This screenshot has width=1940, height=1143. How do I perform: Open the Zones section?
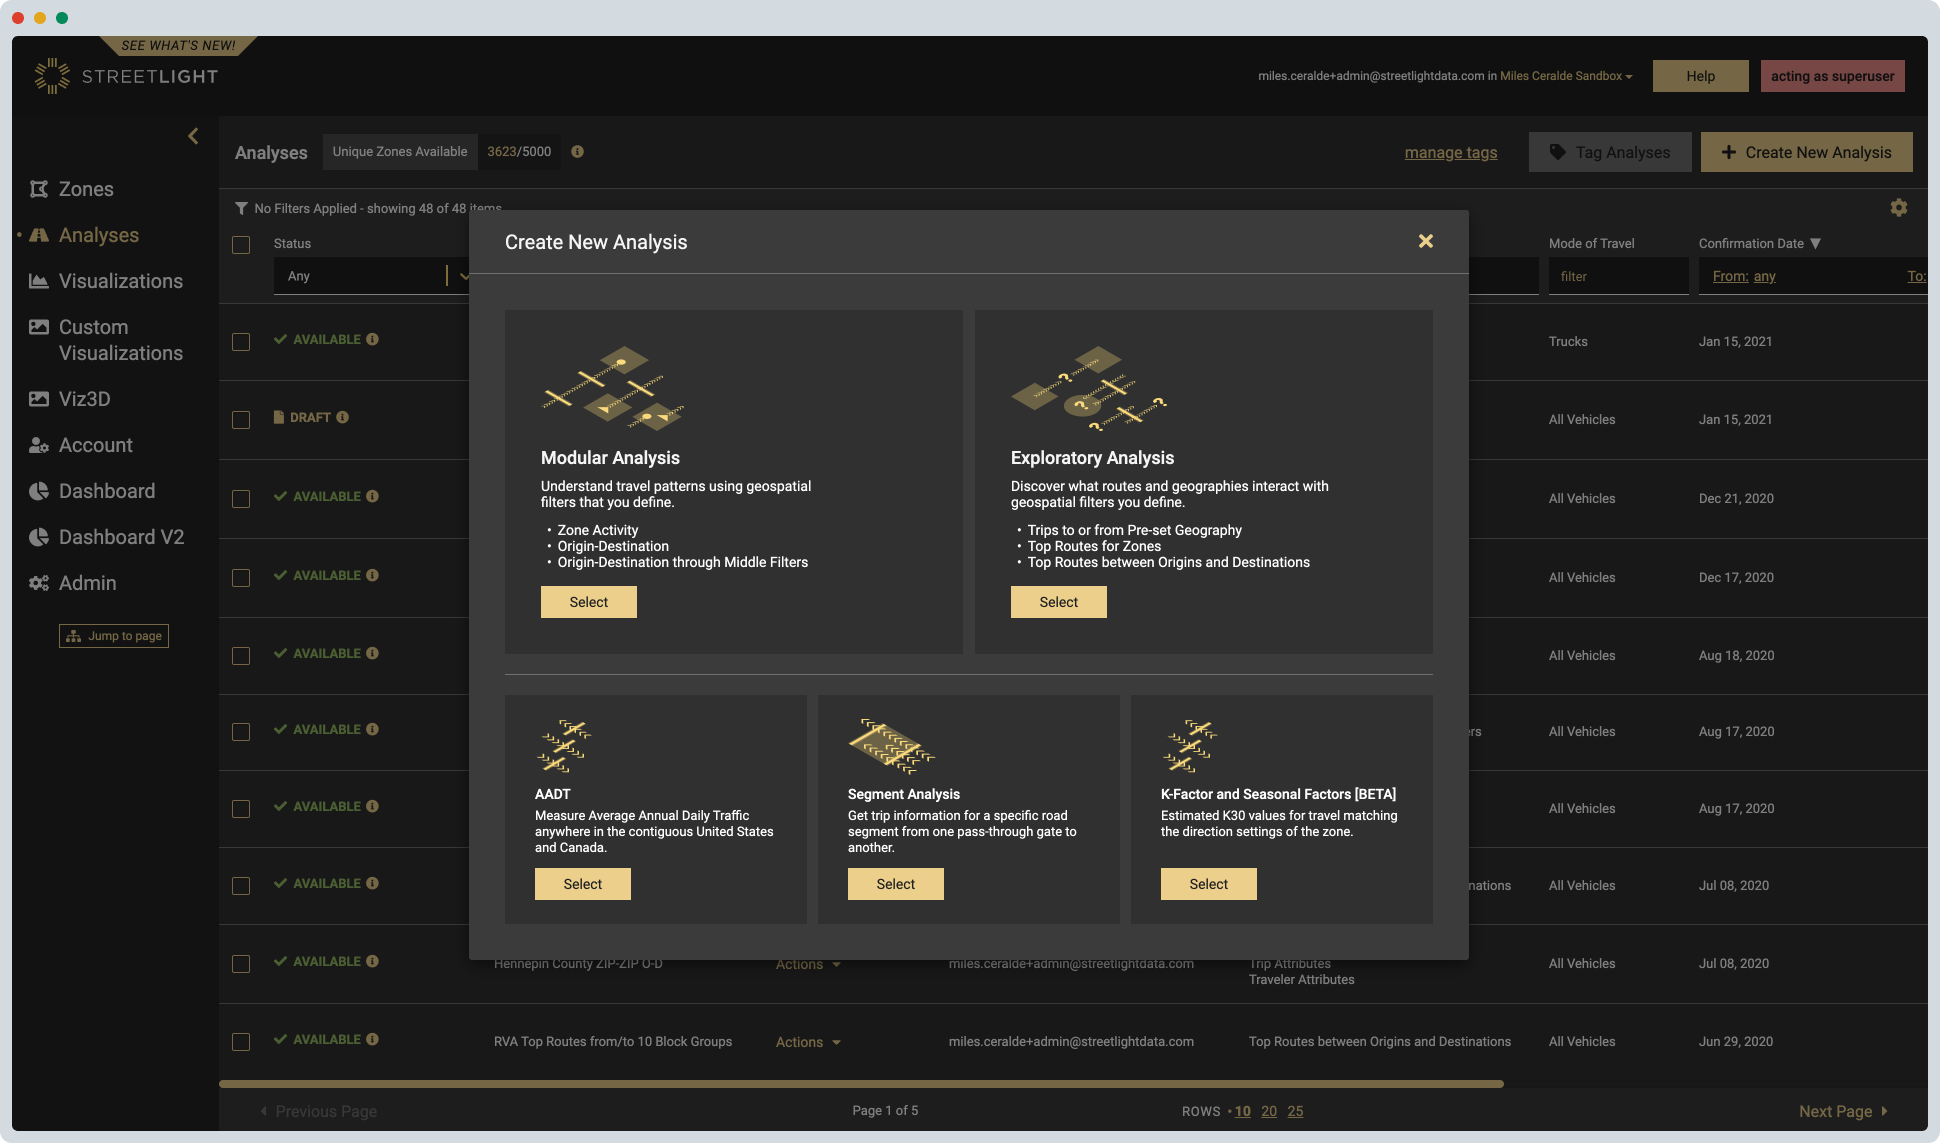coord(86,189)
